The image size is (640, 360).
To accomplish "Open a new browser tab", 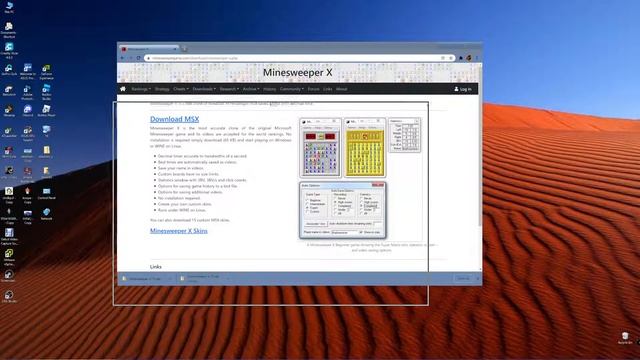I will tap(184, 49).
